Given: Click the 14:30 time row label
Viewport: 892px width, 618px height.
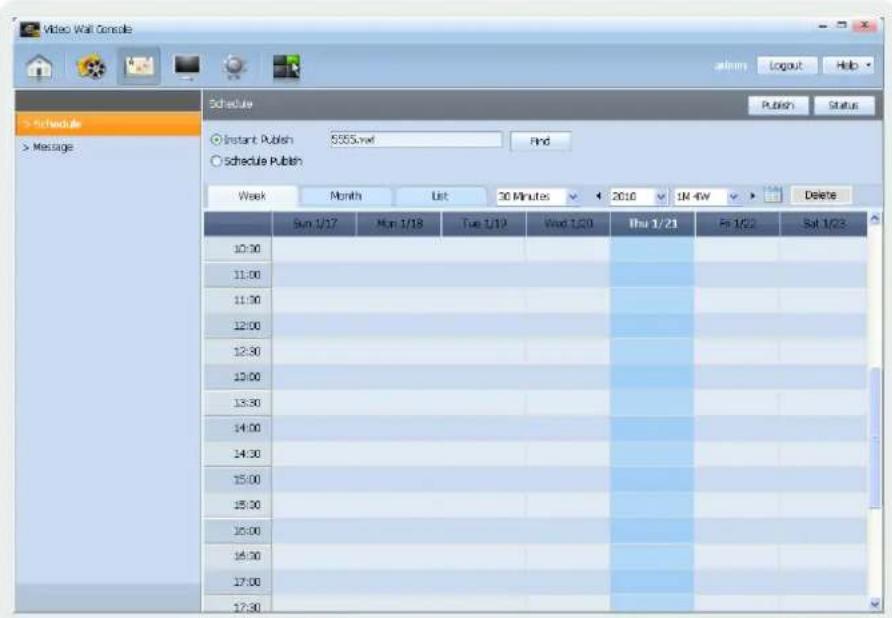Looking at the screenshot, I should click(x=238, y=454).
